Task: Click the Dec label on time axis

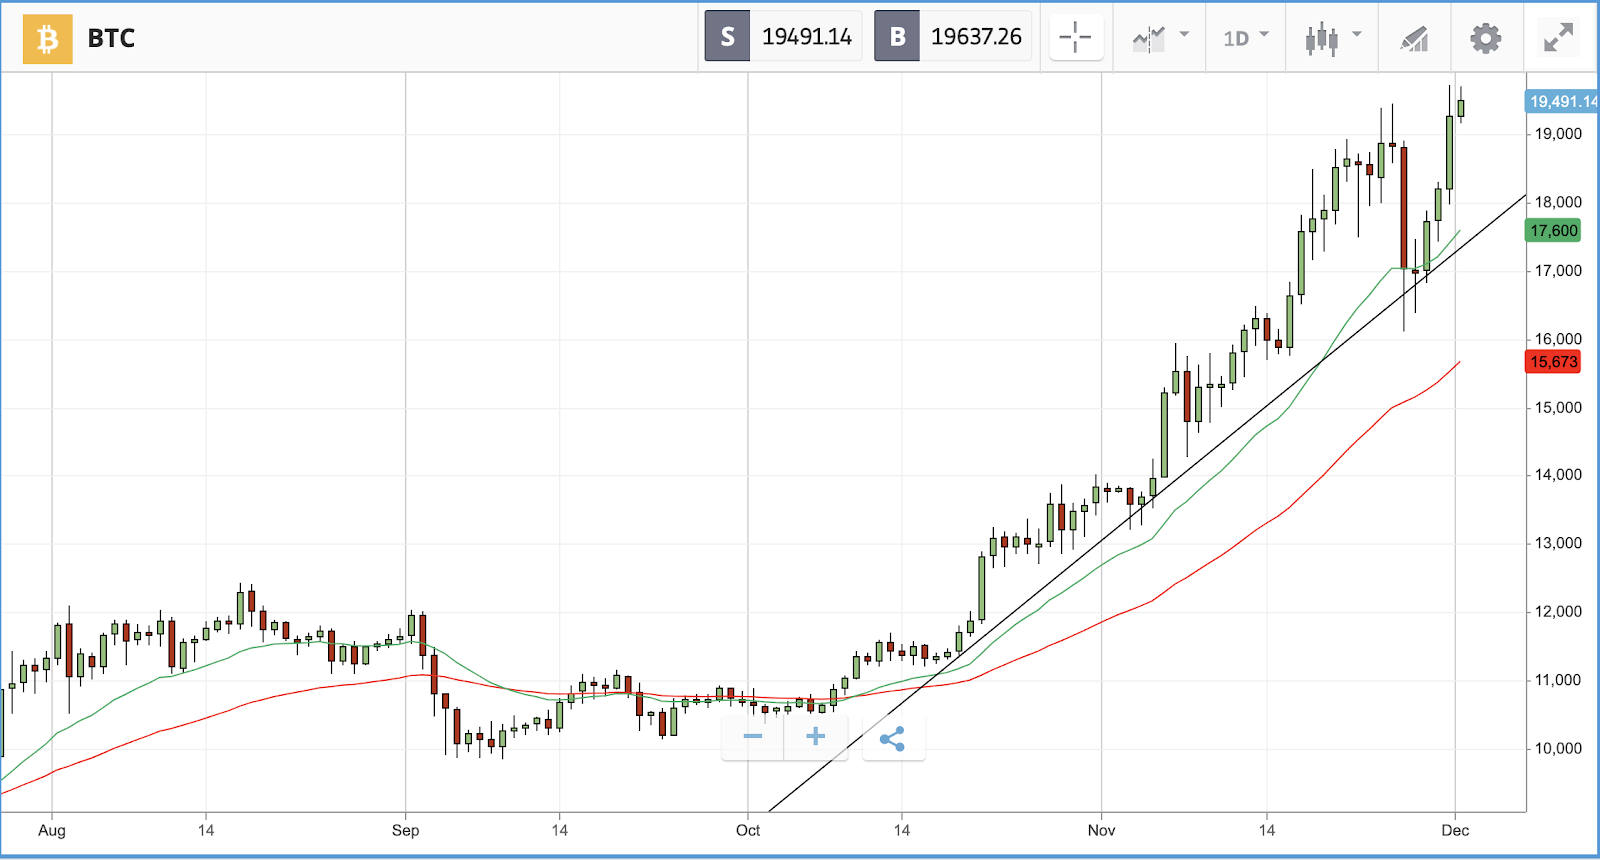Action: [x=1455, y=830]
